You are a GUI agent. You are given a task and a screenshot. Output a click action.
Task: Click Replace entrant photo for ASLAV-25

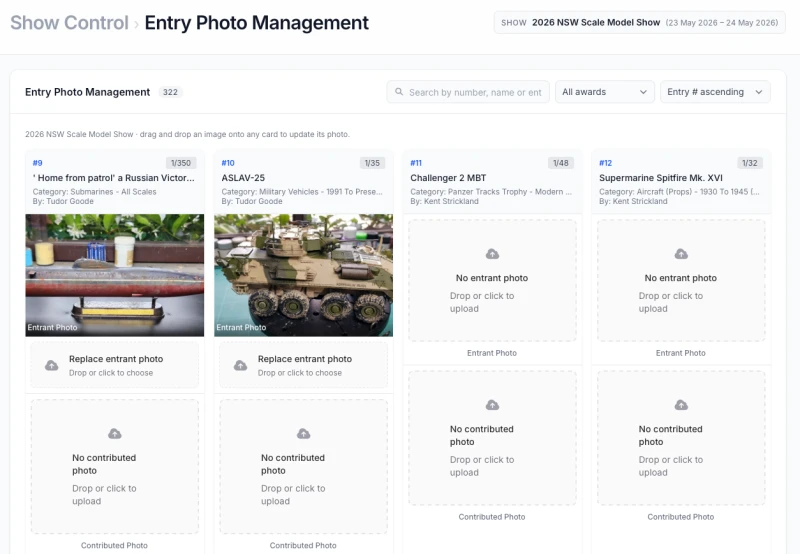pyautogui.click(x=304, y=365)
